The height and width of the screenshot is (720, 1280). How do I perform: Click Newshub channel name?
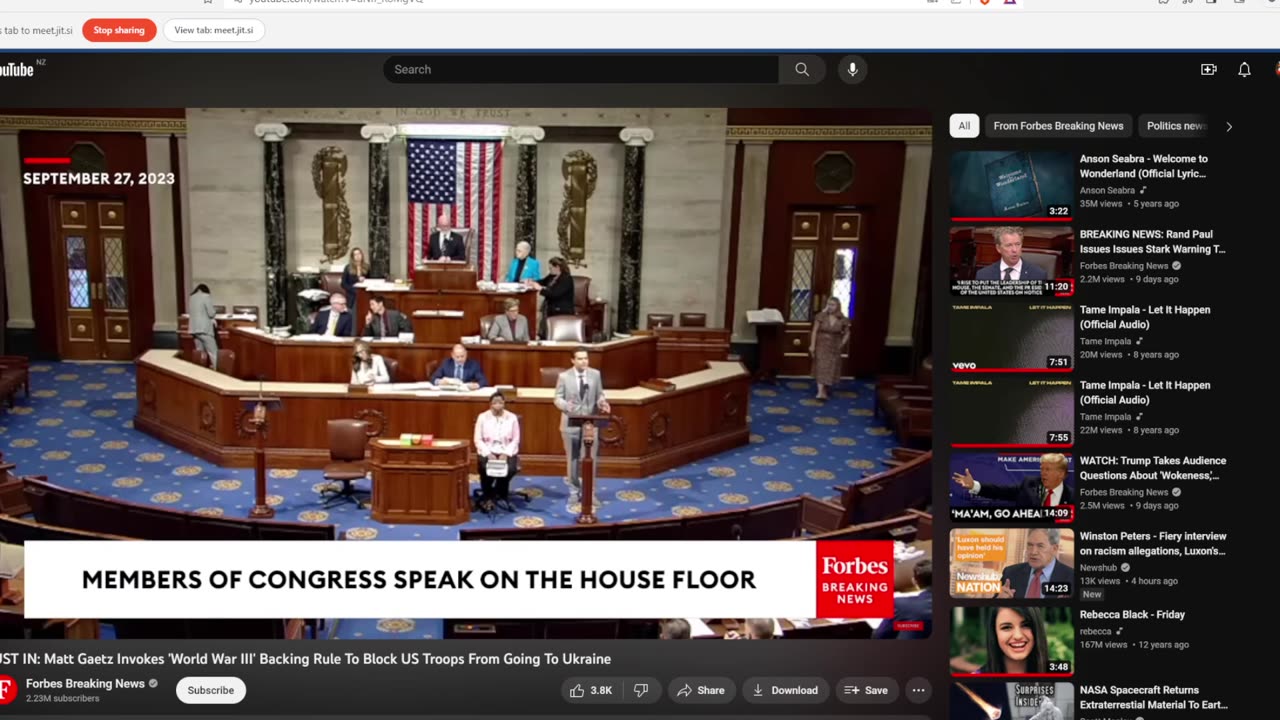[x=1099, y=567]
